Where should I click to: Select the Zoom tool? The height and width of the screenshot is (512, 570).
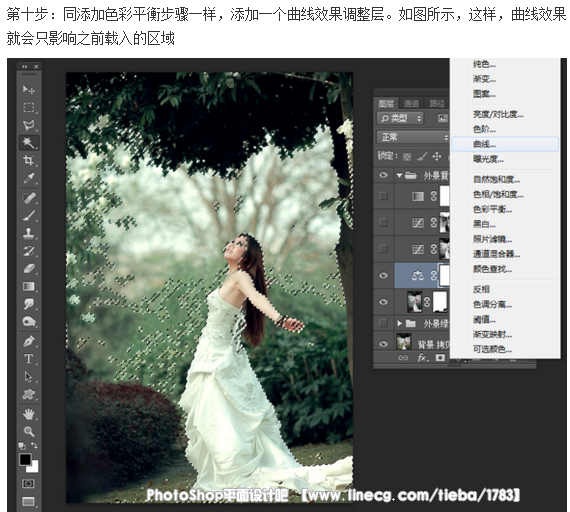click(28, 432)
